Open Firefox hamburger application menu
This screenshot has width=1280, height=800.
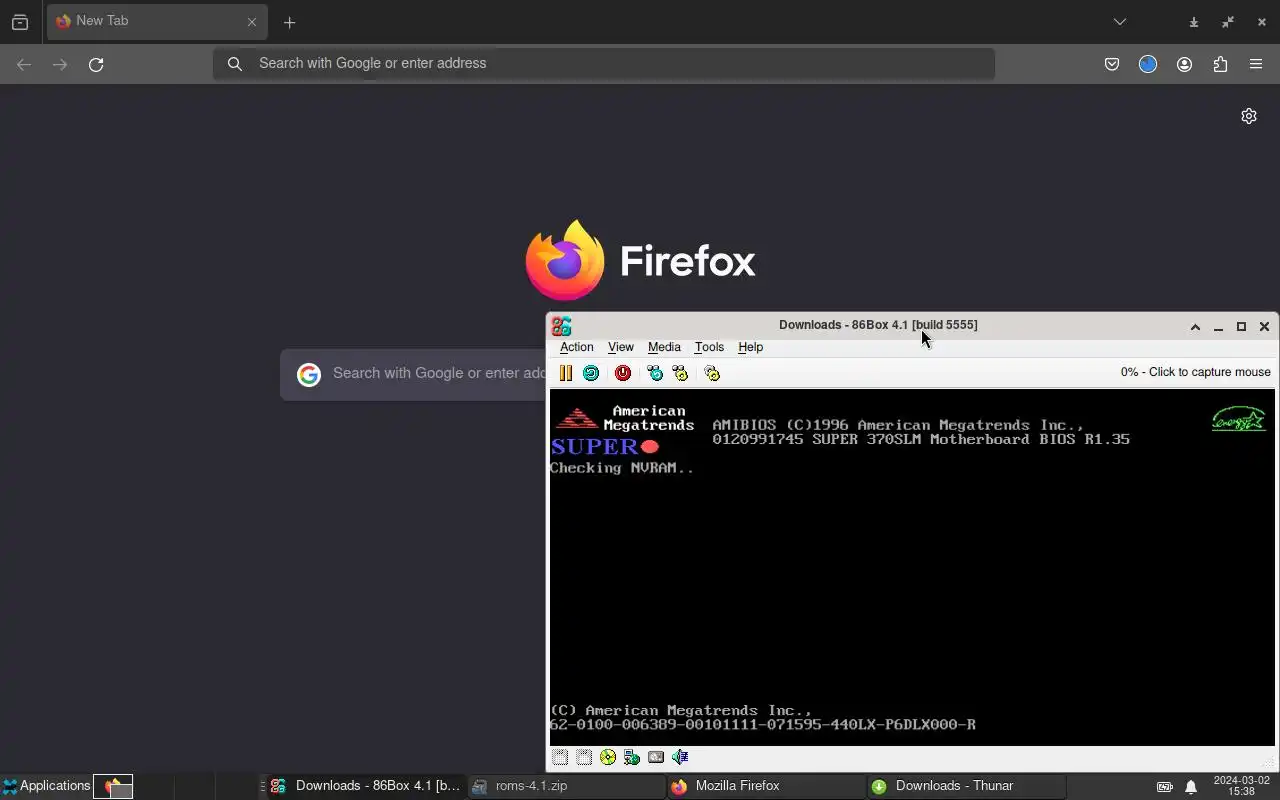tap(1256, 65)
